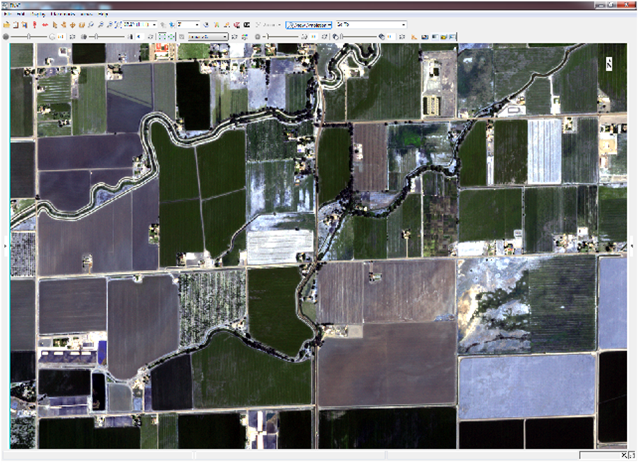Collapse the left panel using edge arrow
640x466 pixels.
(x=4, y=246)
